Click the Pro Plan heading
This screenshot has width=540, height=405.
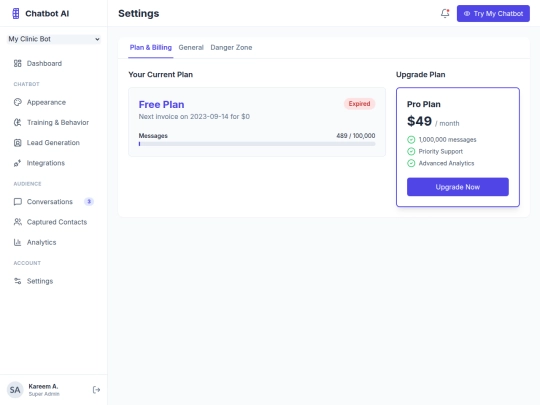(x=424, y=104)
